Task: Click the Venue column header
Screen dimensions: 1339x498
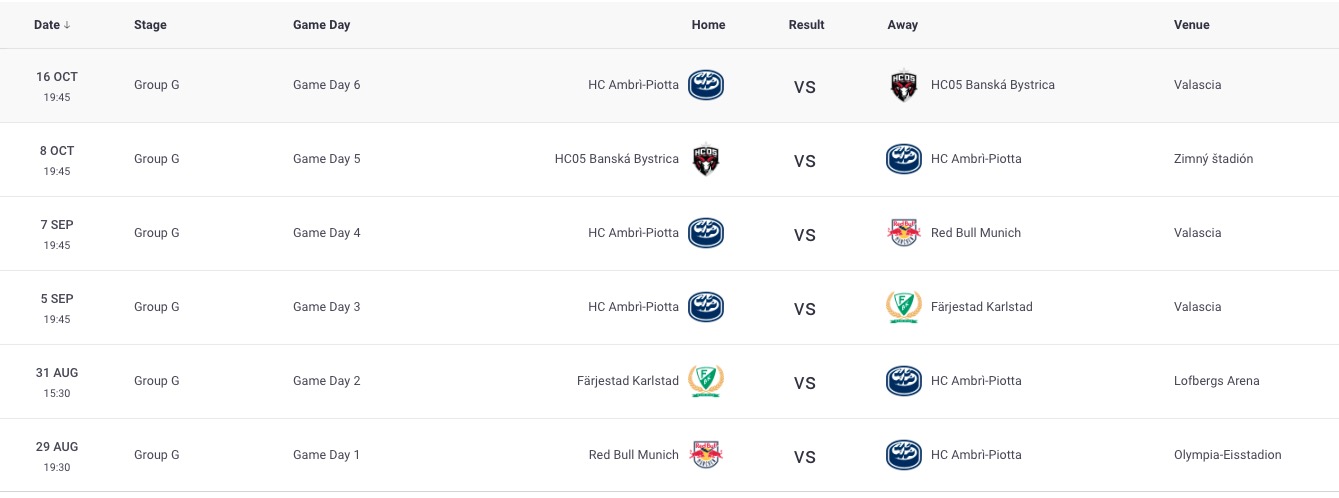Action: [1191, 25]
